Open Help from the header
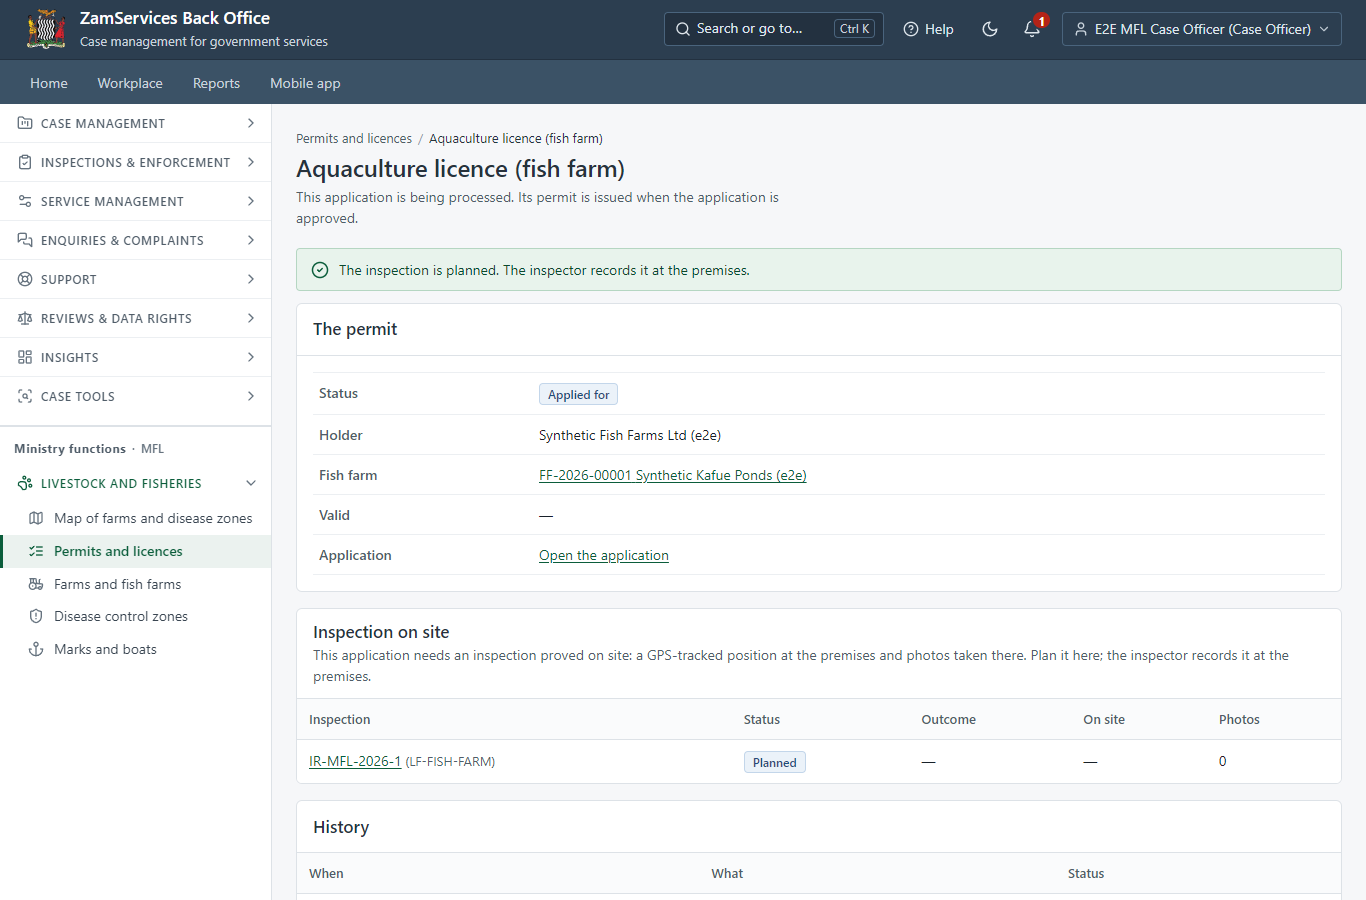Image resolution: width=1366 pixels, height=900 pixels. (928, 29)
